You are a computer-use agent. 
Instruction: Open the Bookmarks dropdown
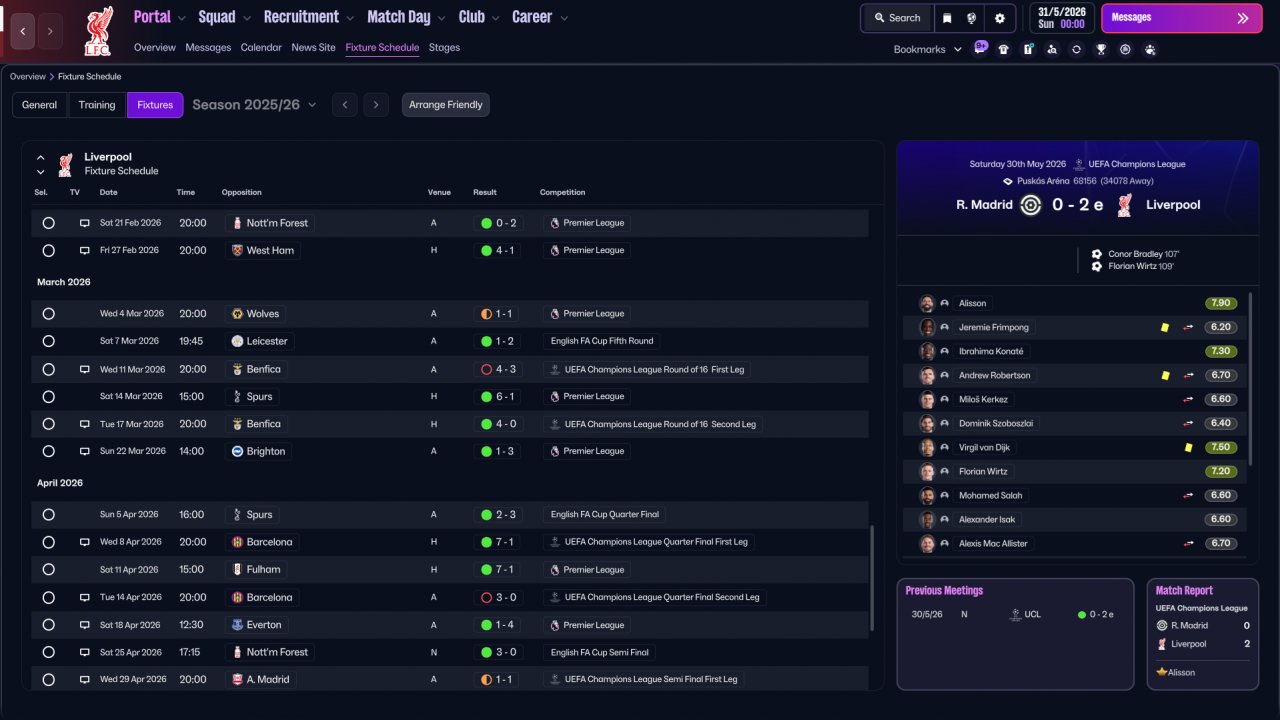click(928, 49)
